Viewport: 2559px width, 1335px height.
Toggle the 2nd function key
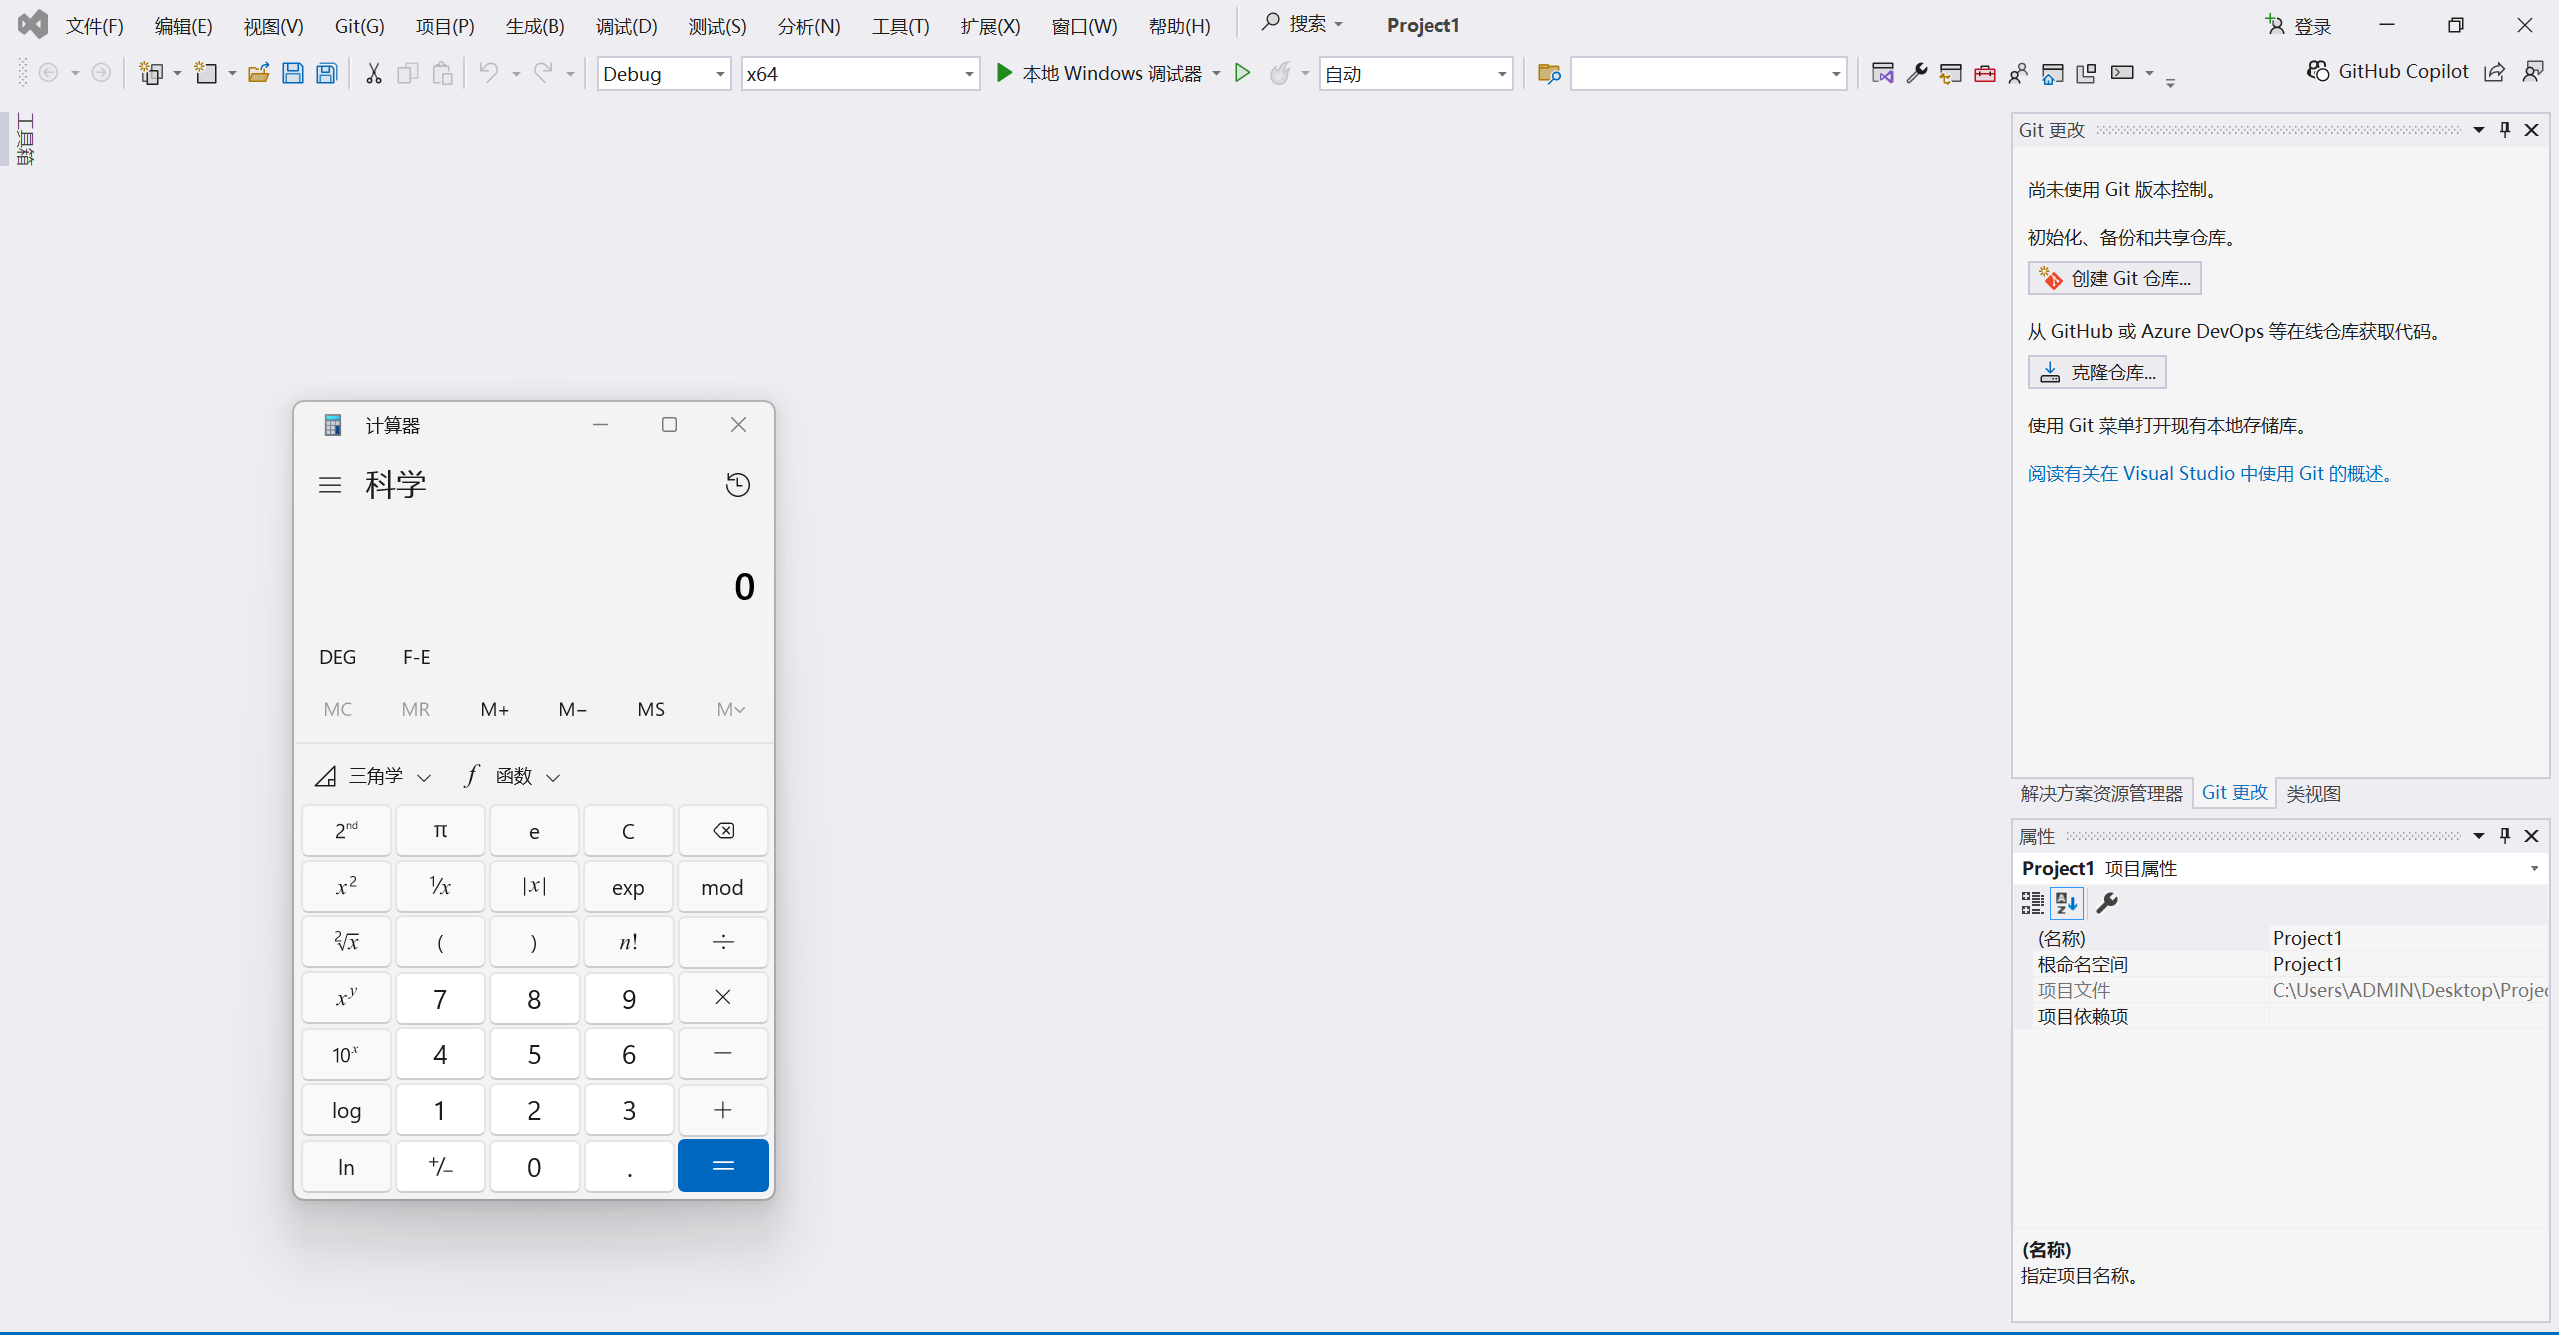tap(346, 831)
